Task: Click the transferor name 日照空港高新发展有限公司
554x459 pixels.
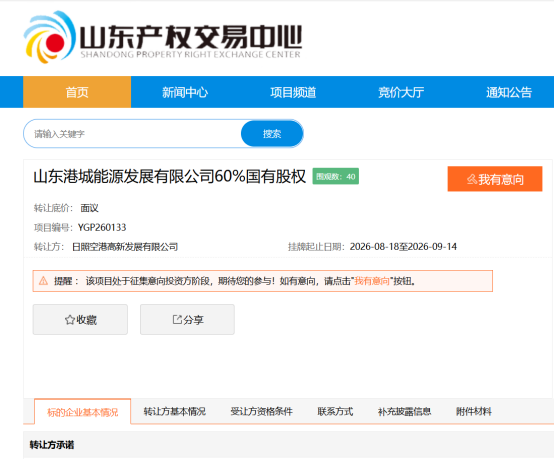Action: [x=125, y=247]
